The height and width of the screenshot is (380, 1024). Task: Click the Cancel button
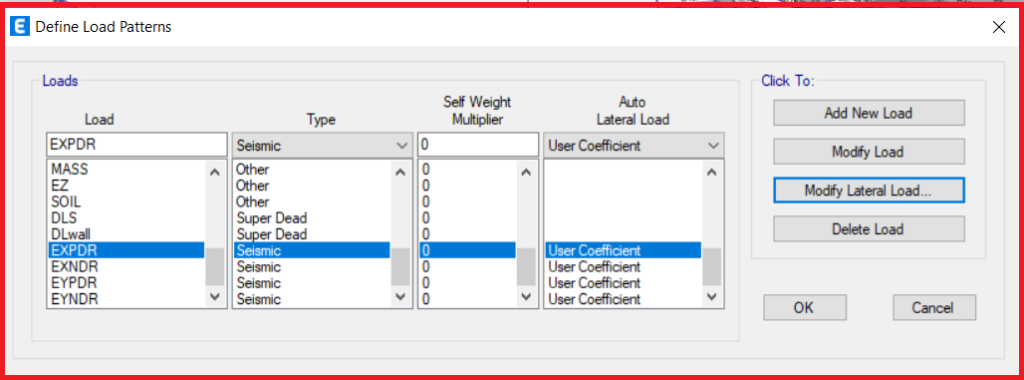pyautogui.click(x=934, y=308)
